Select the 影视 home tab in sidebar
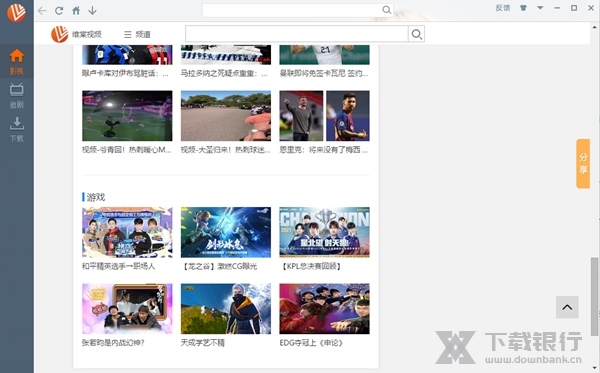Image resolution: width=600 pixels, height=373 pixels. 16,61
